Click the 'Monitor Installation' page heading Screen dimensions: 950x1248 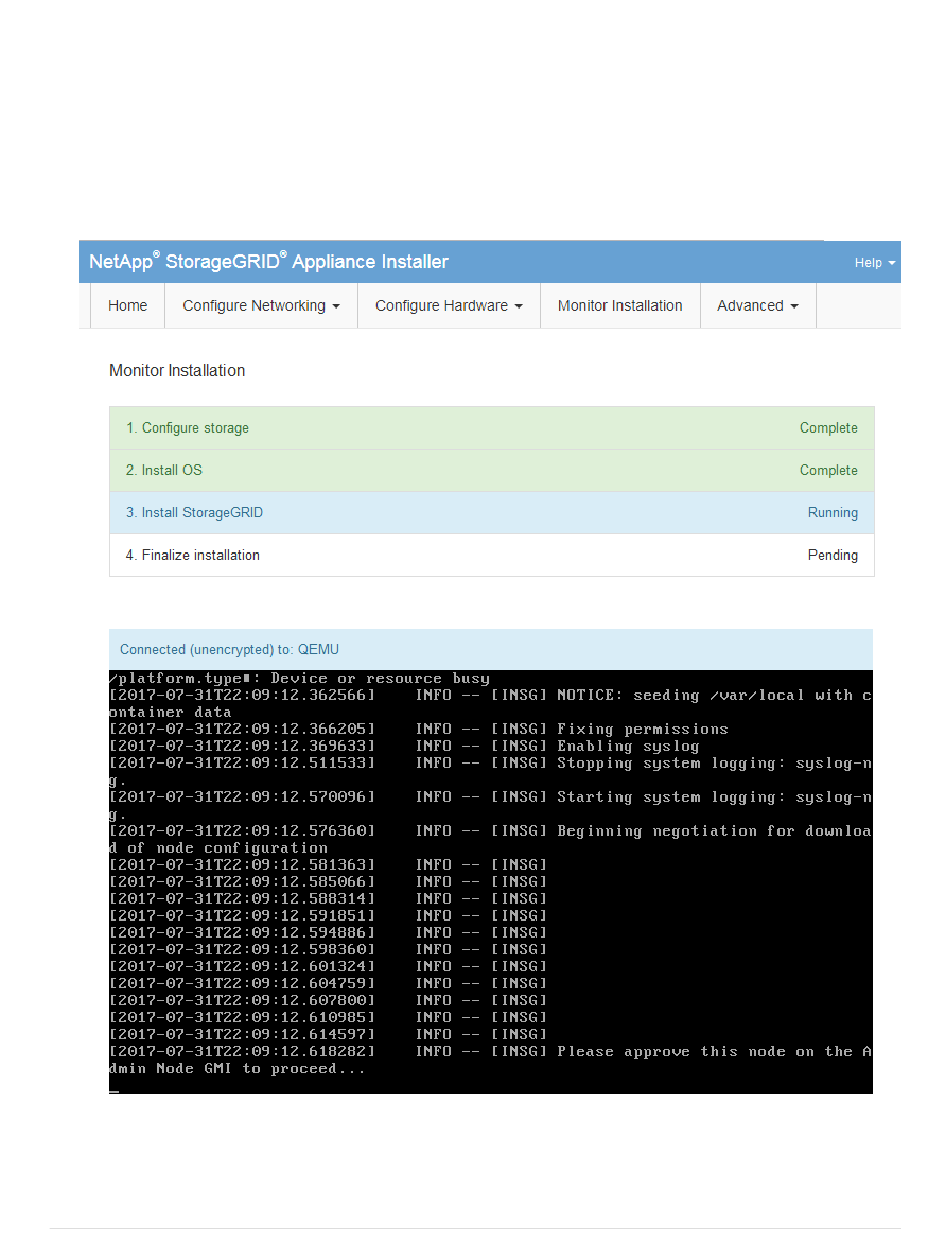pos(177,370)
